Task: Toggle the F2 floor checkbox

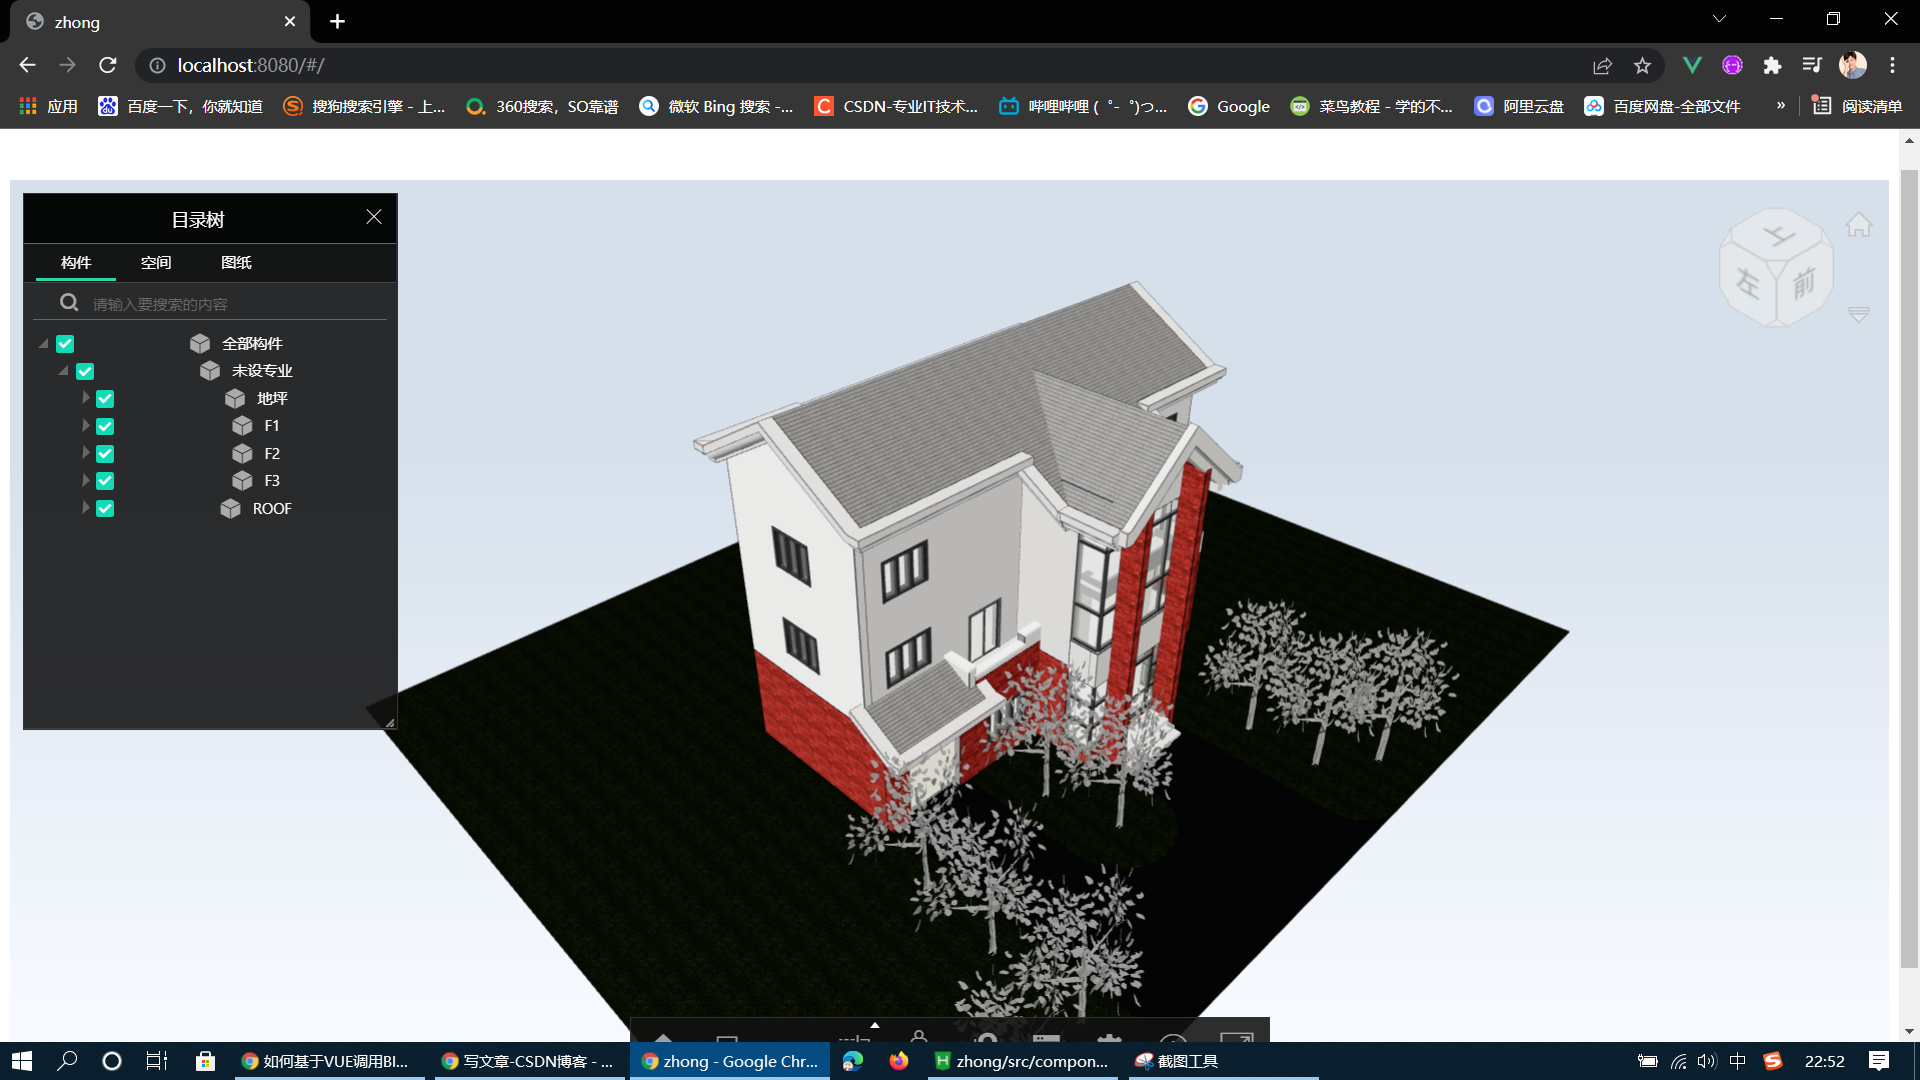Action: [x=105, y=454]
